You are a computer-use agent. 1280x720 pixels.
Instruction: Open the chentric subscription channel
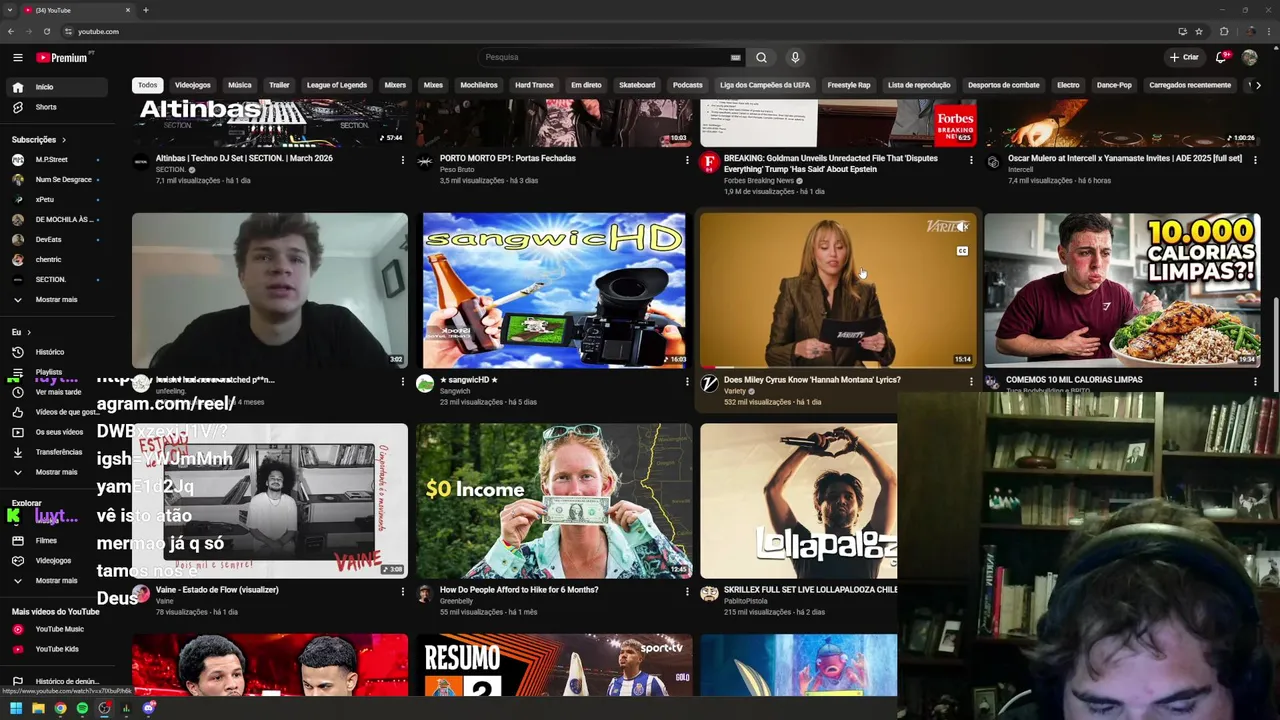(57, 260)
